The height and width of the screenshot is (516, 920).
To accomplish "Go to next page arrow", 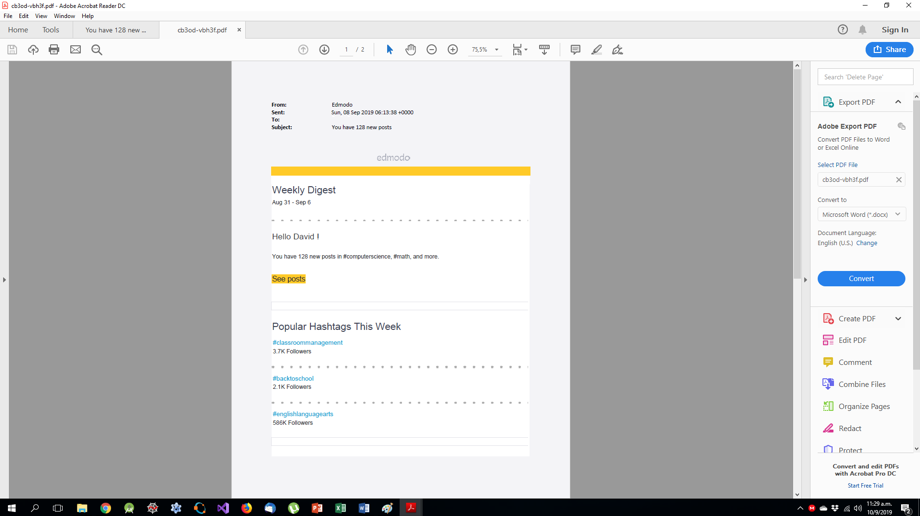I will pos(324,50).
